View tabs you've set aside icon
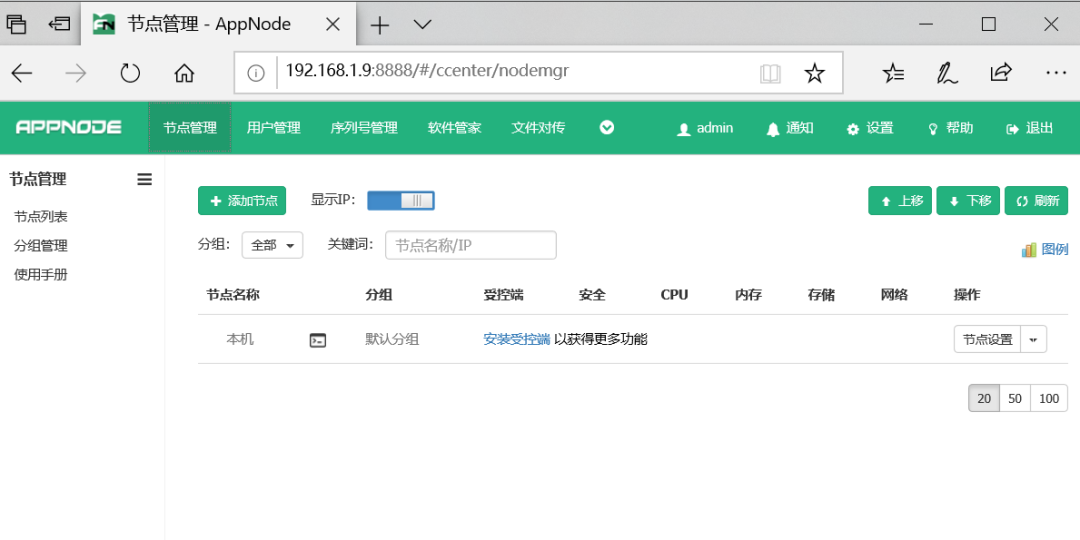The height and width of the screenshot is (540, 1080). coord(16,25)
